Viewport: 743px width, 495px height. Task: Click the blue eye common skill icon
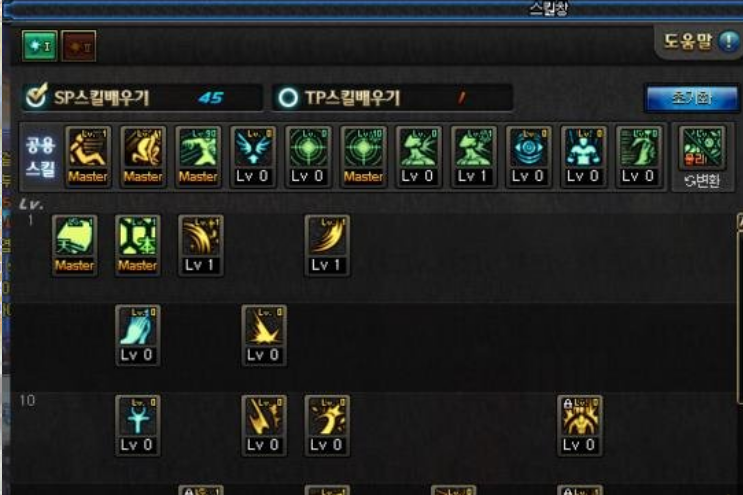(x=528, y=156)
